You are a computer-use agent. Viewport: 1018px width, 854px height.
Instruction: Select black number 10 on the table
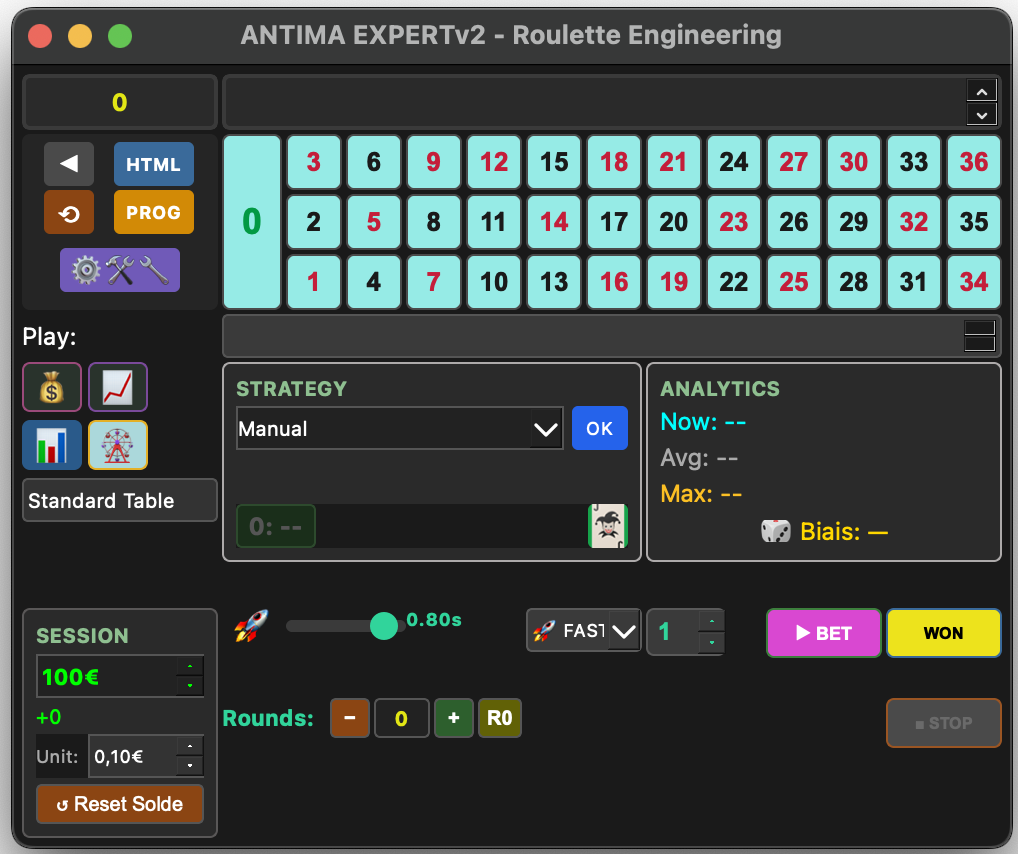click(x=494, y=282)
